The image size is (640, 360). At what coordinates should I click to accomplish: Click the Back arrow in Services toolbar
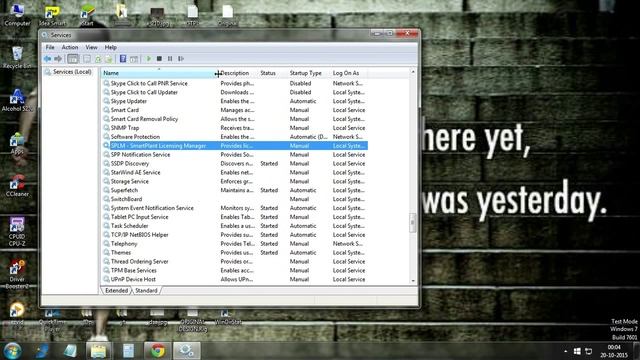point(47,59)
